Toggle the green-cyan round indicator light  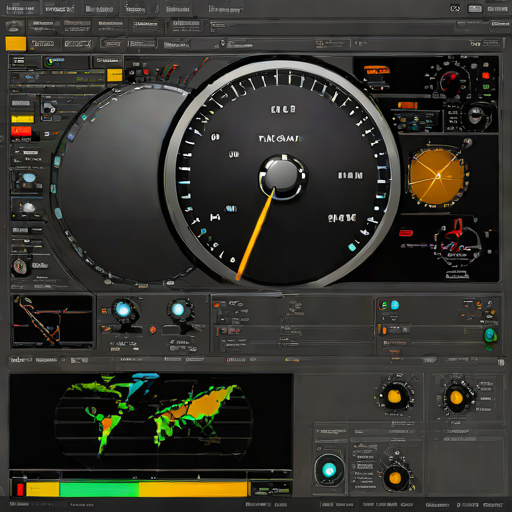point(490,335)
